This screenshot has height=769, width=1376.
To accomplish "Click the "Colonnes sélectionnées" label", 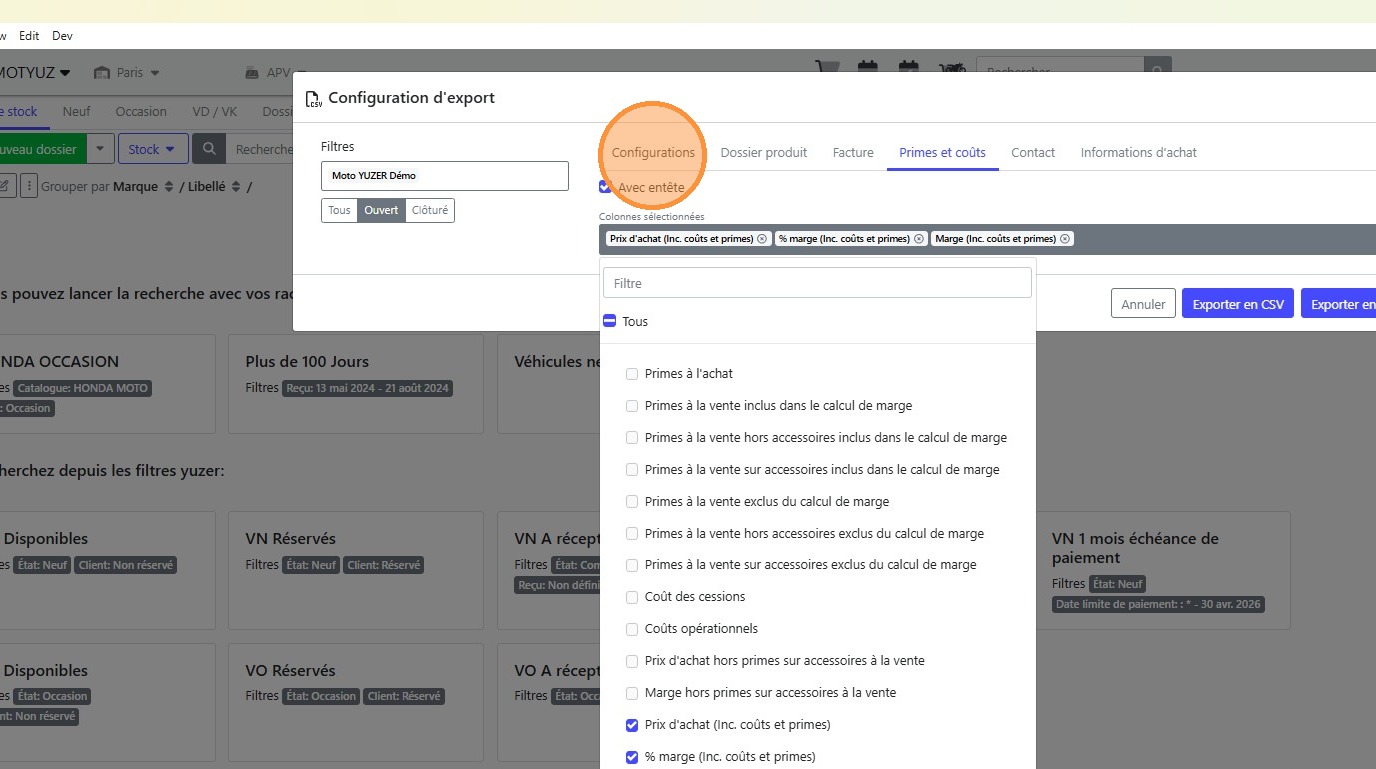I will (x=651, y=216).
